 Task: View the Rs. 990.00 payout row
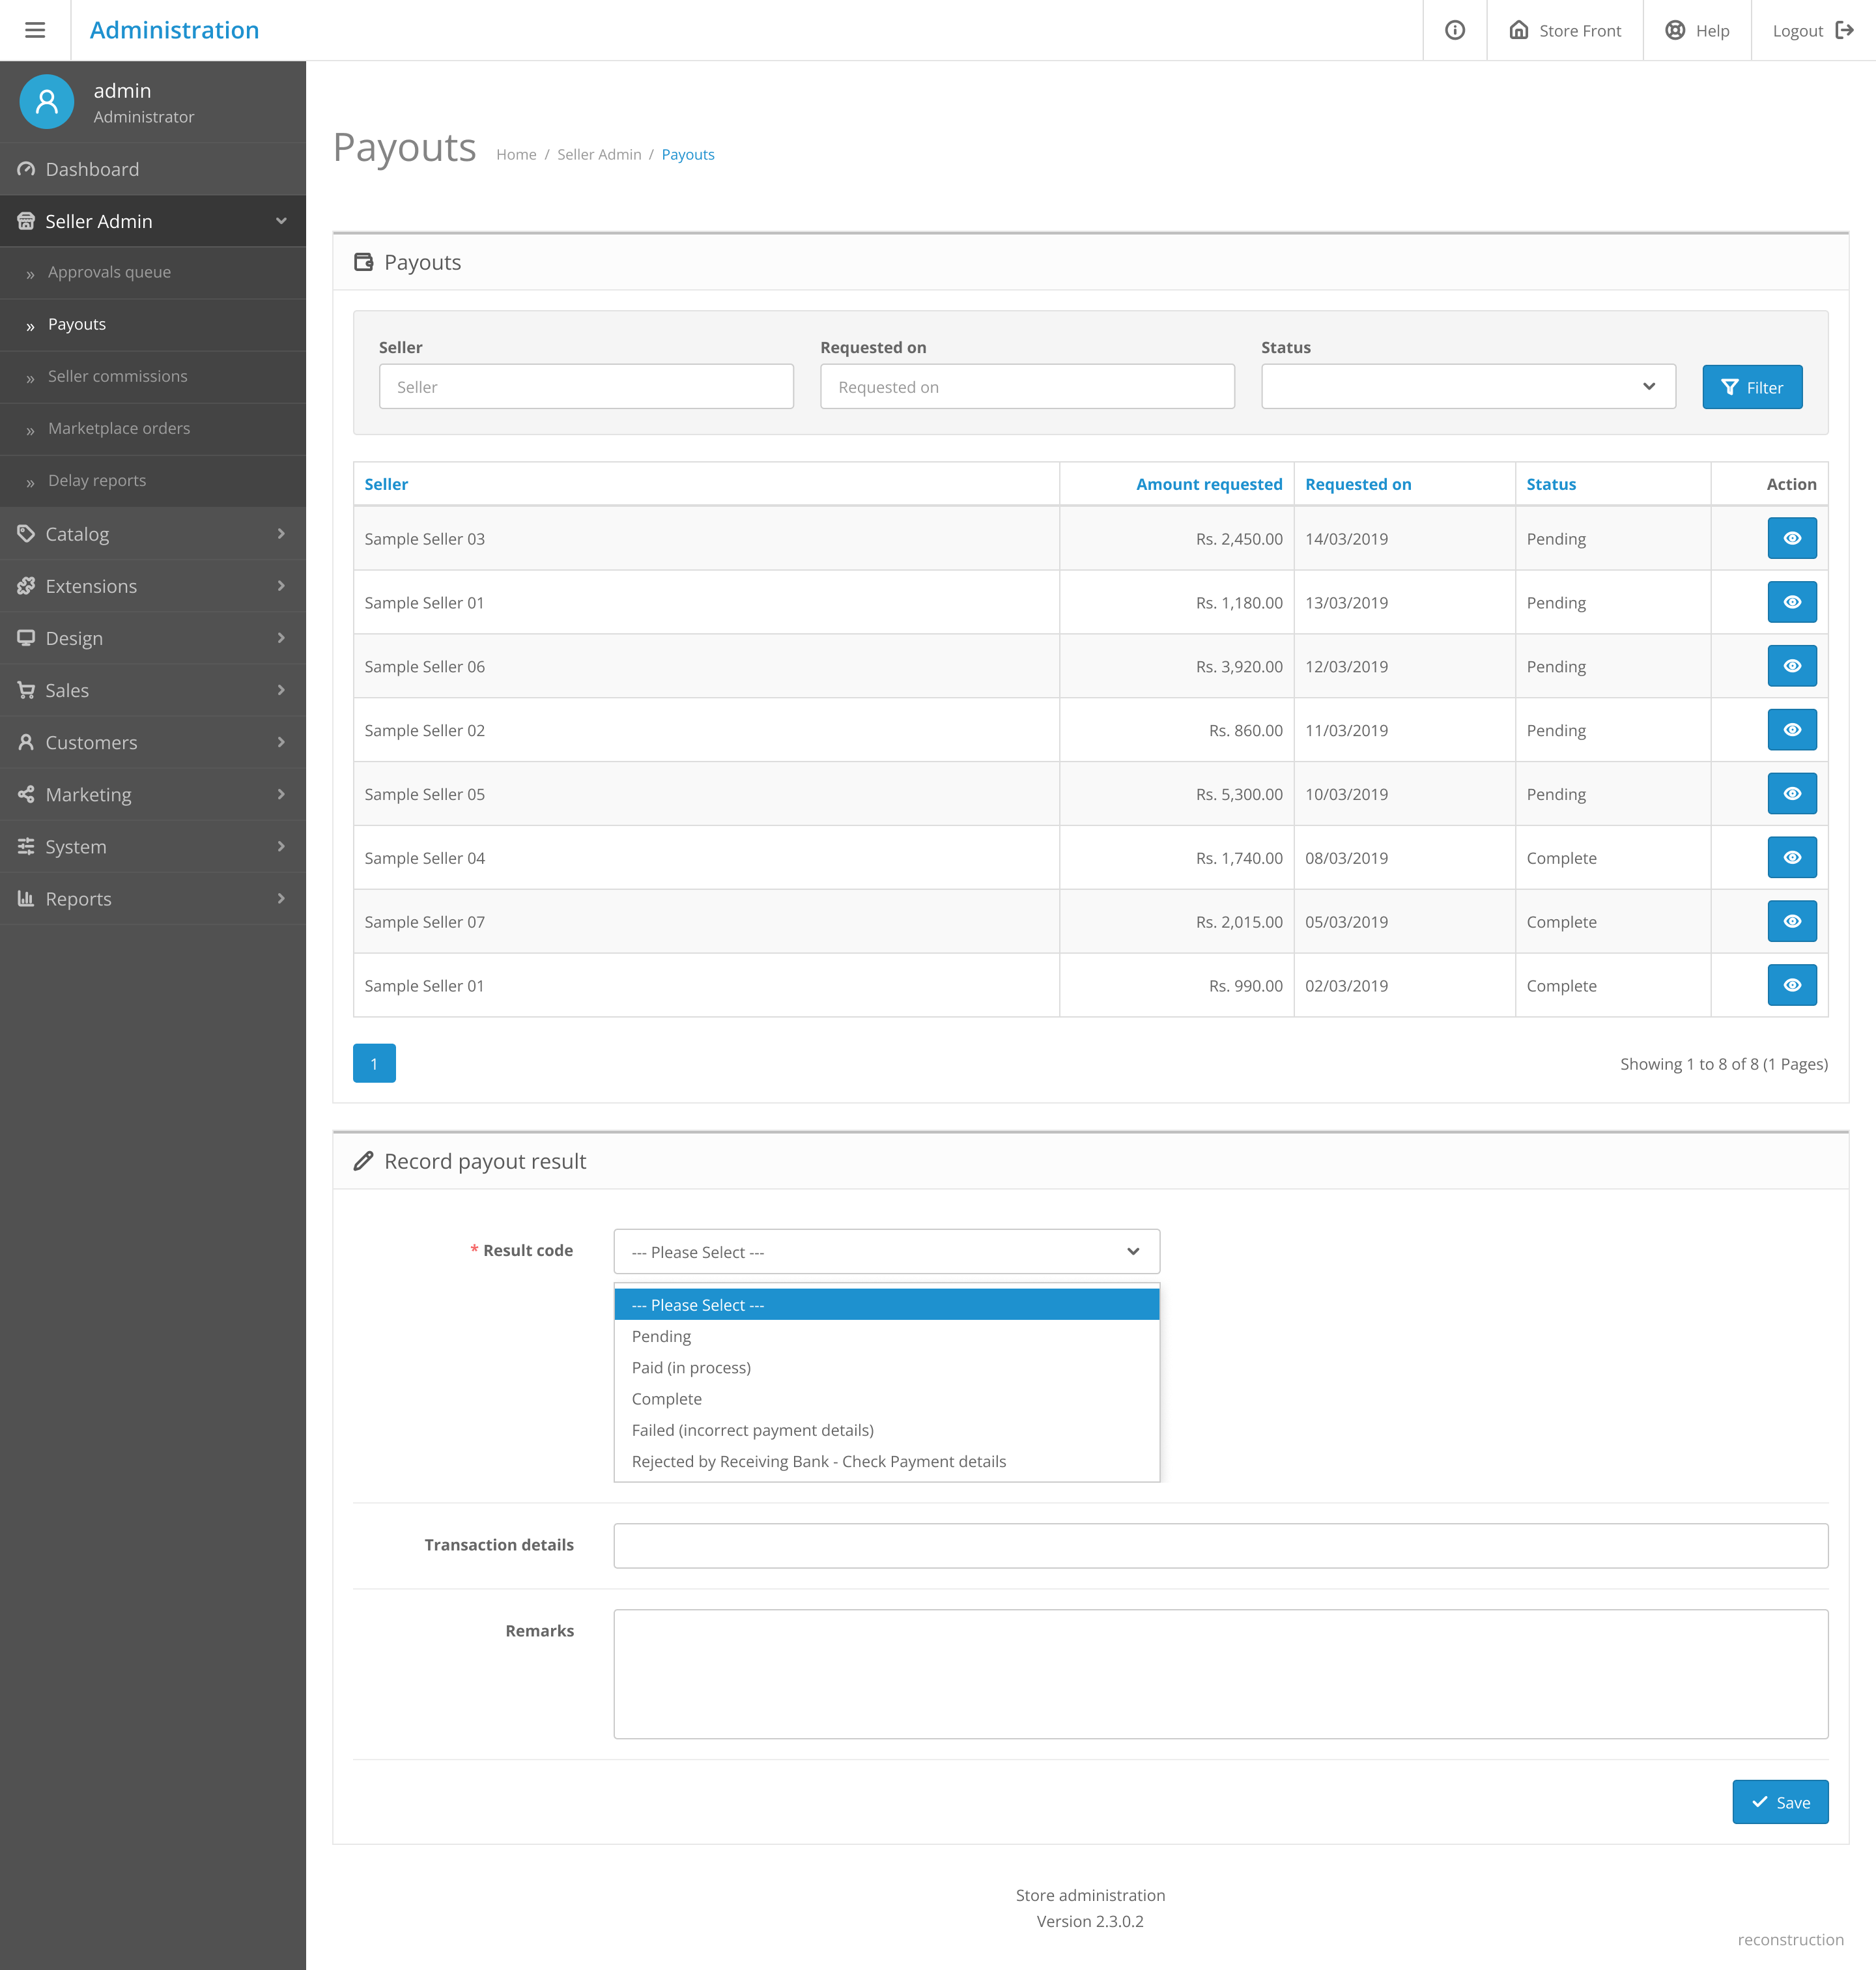(x=1792, y=985)
